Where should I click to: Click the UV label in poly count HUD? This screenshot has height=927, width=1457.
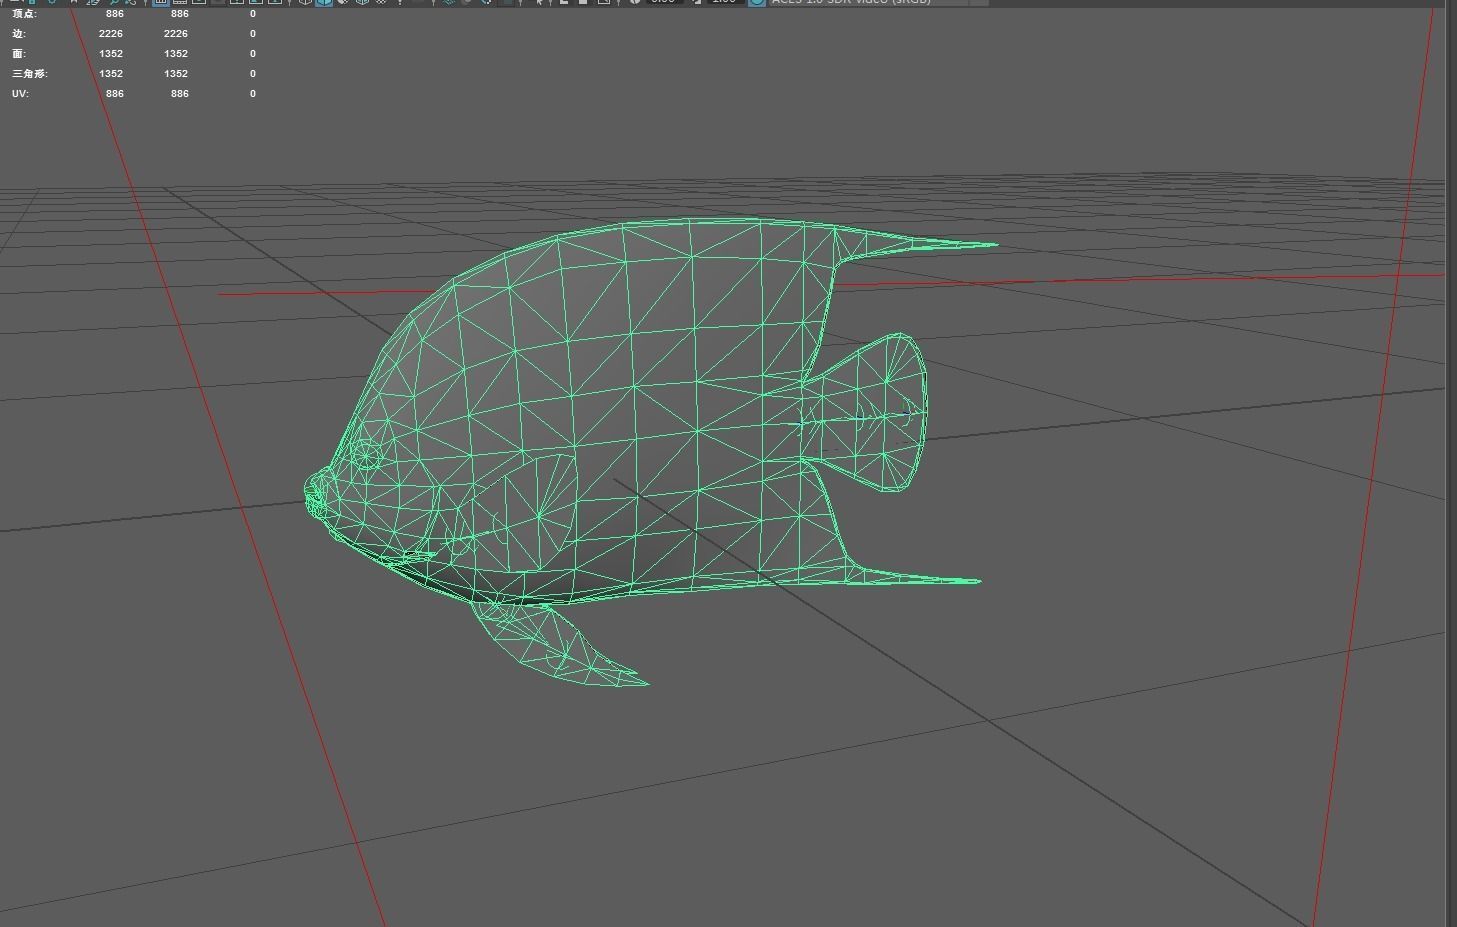pos(20,94)
